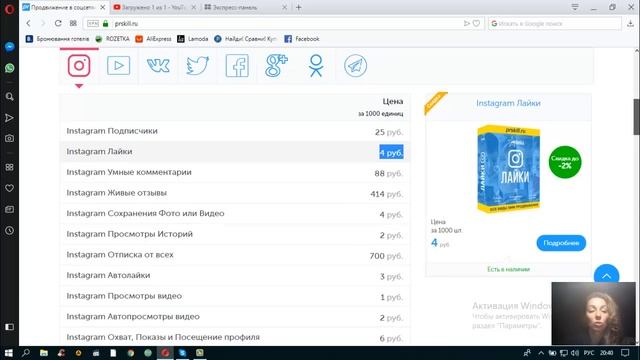The height and width of the screenshot is (360, 640).
Task: Open the notification center icon
Action: click(x=625, y=353)
